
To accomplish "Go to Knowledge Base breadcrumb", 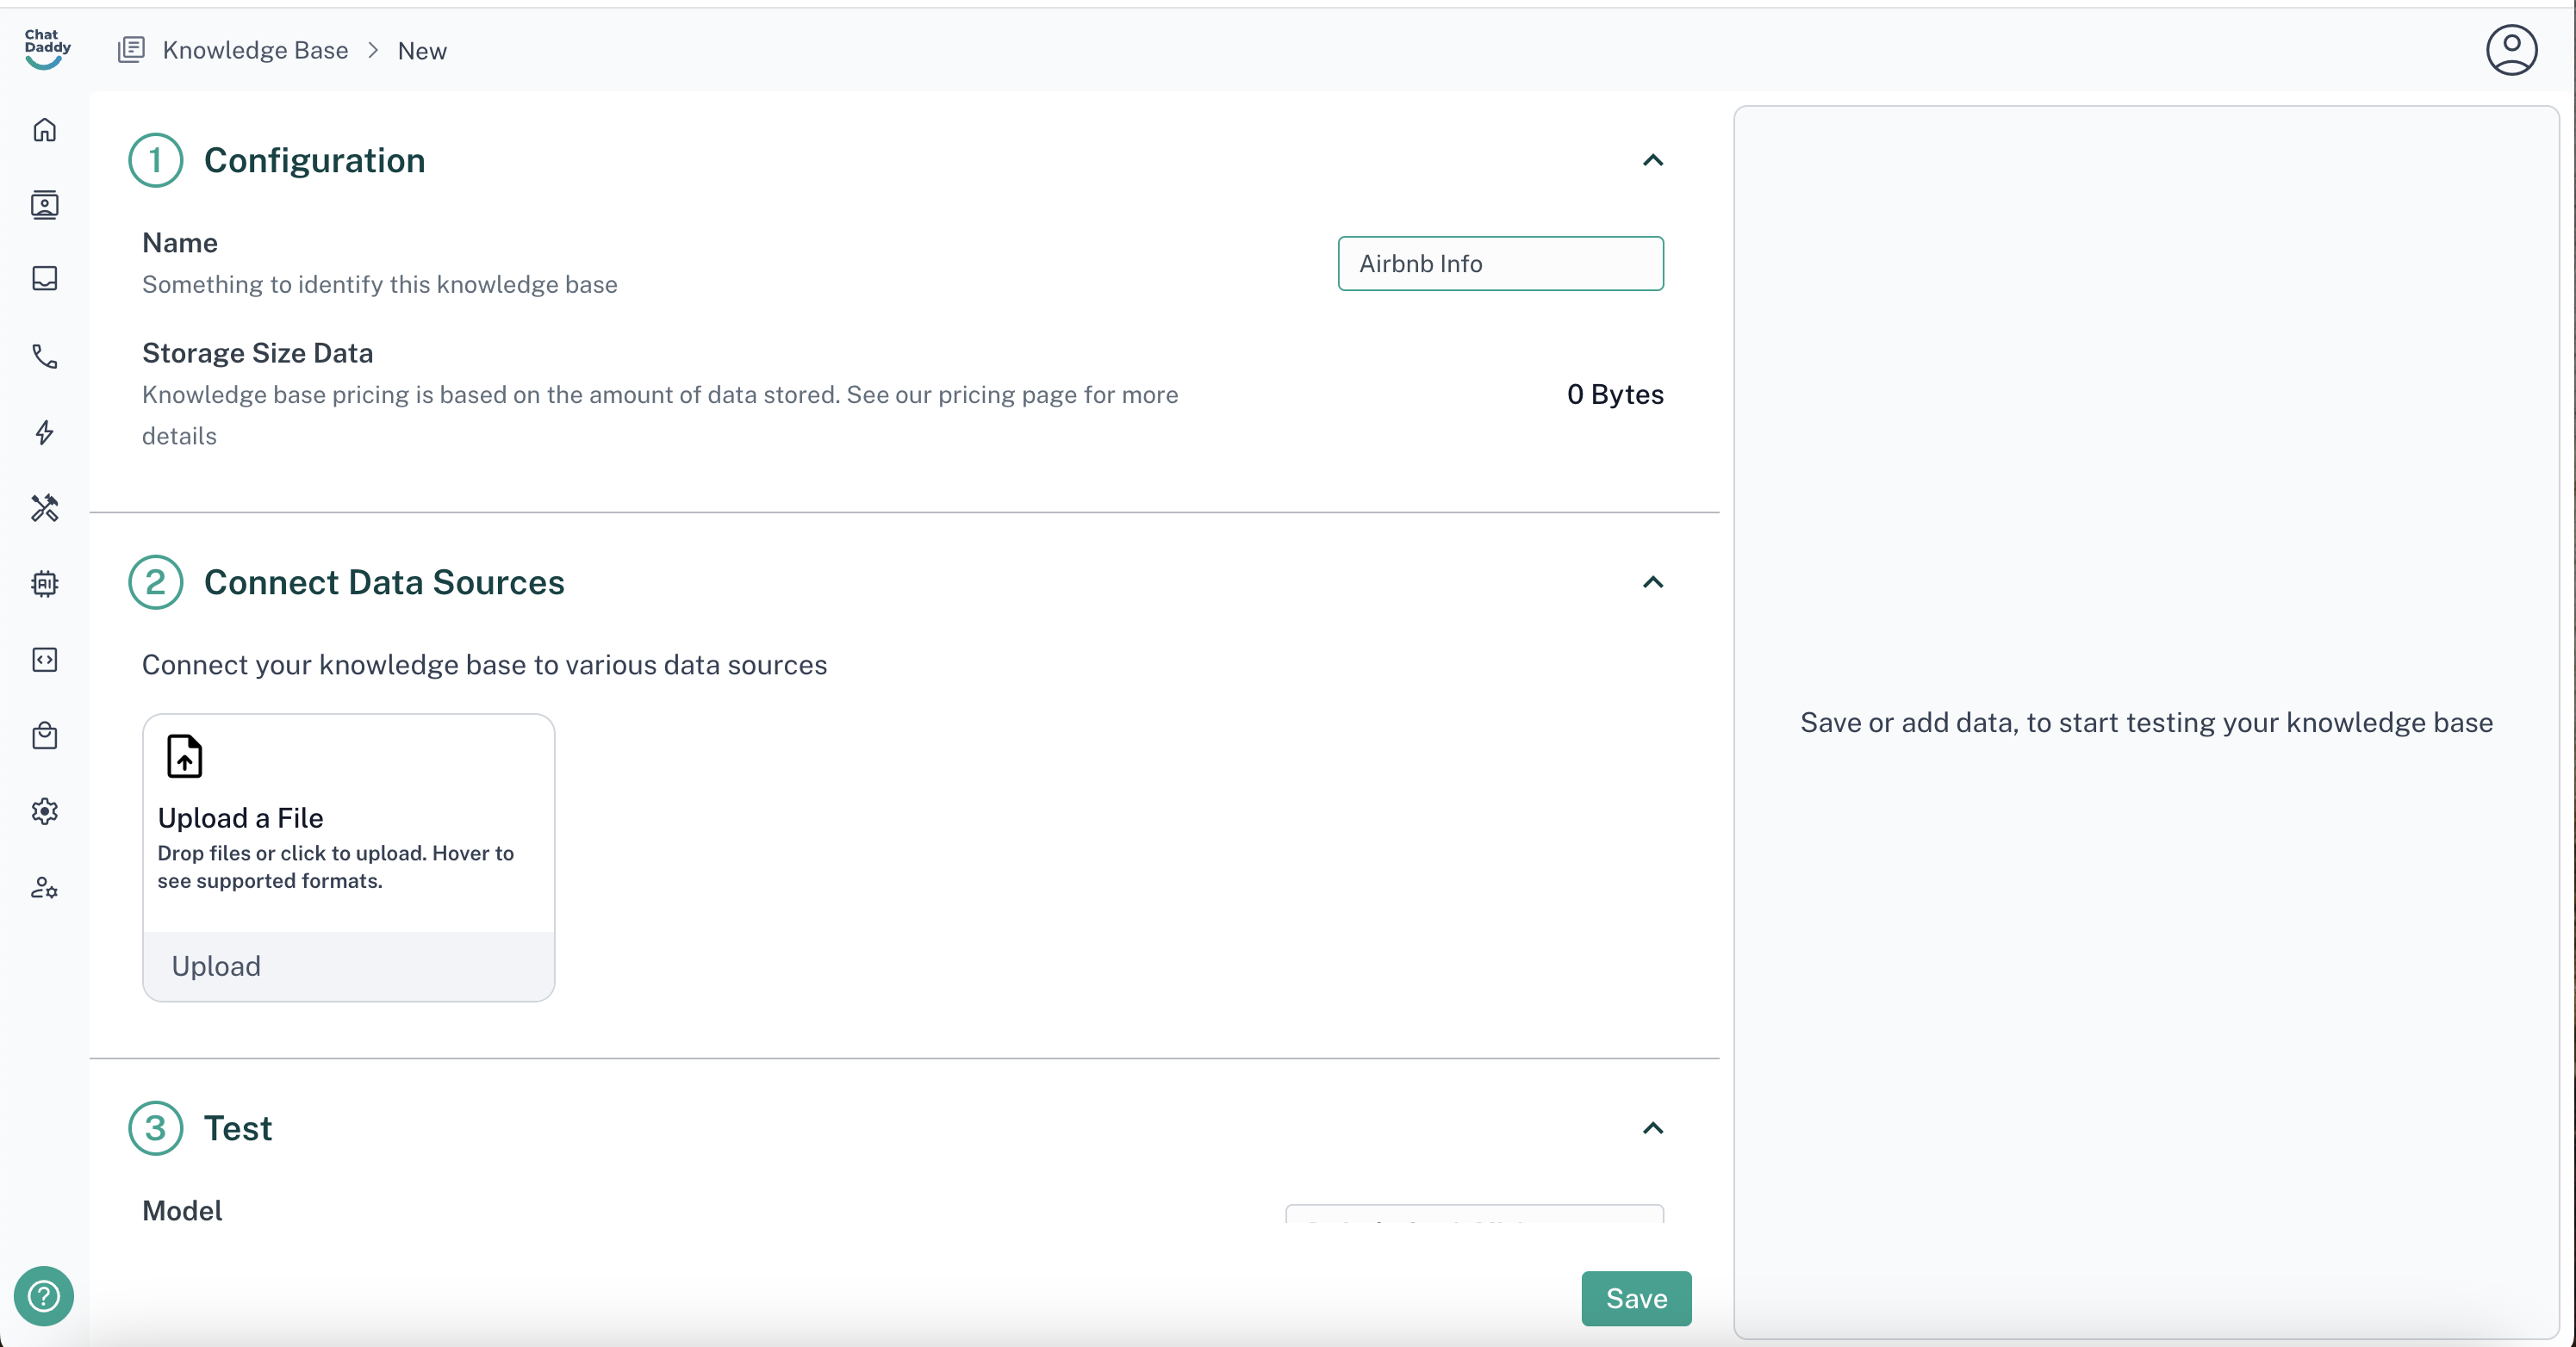I will pos(254,50).
